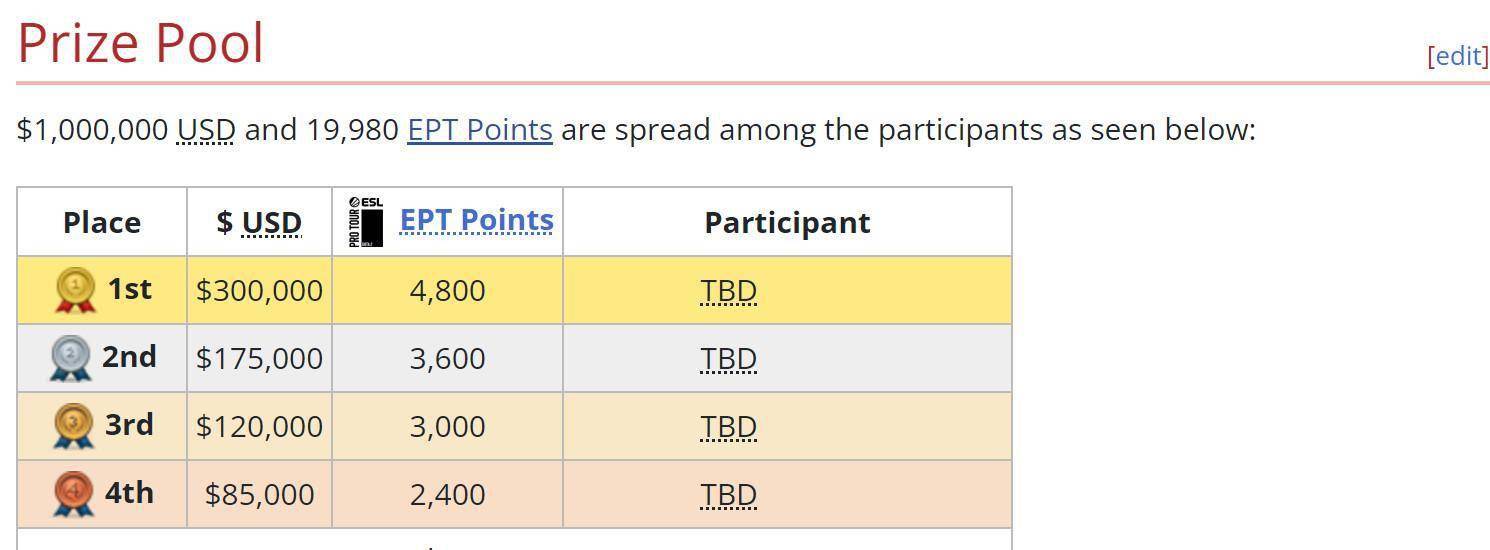
Task: Click the USD abbreviation in the intro sentence
Action: click(x=206, y=130)
